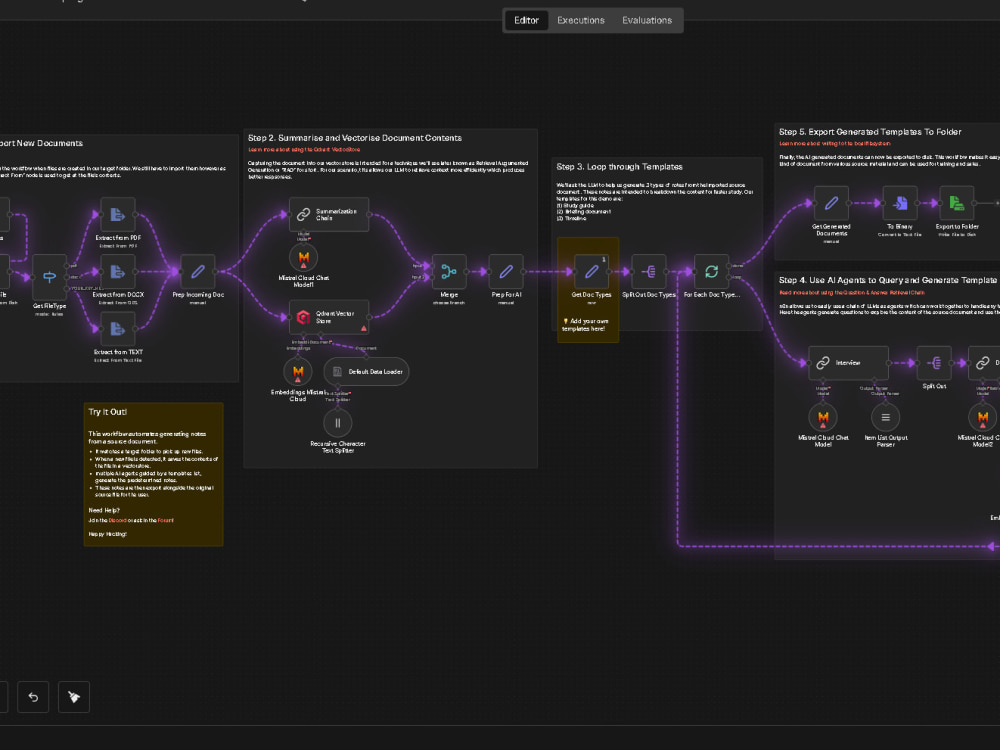The height and width of the screenshot is (750, 1000).
Task: Select the Get FileType switch node
Action: pyautogui.click(x=50, y=276)
